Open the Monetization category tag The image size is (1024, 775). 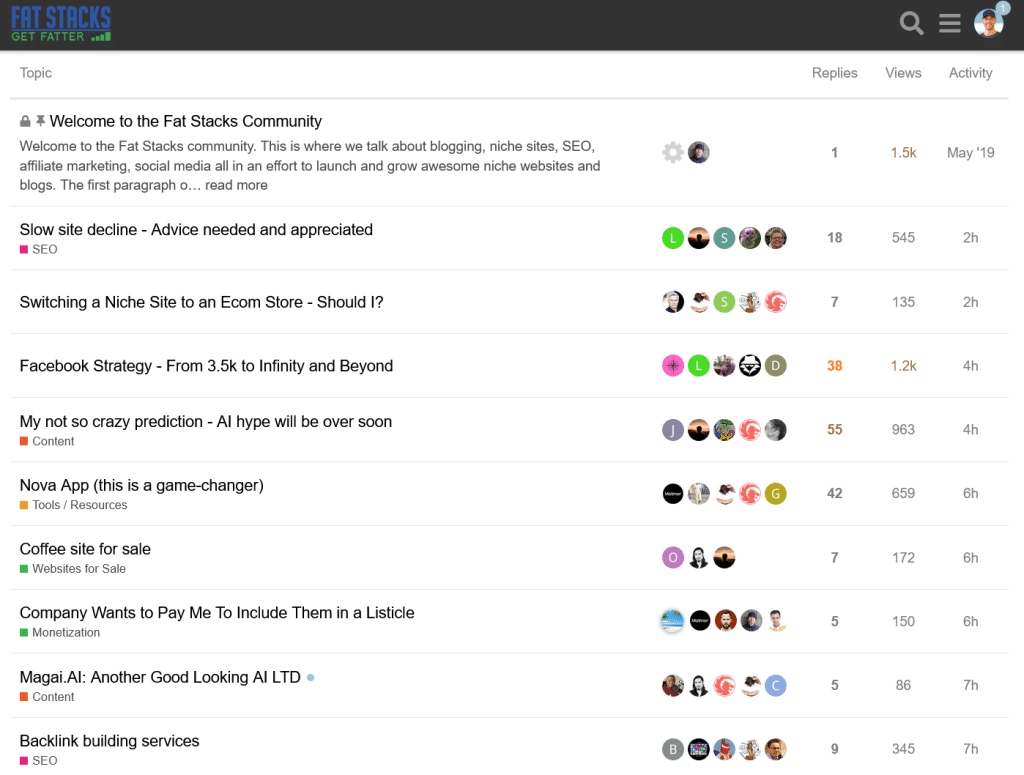pyautogui.click(x=66, y=633)
